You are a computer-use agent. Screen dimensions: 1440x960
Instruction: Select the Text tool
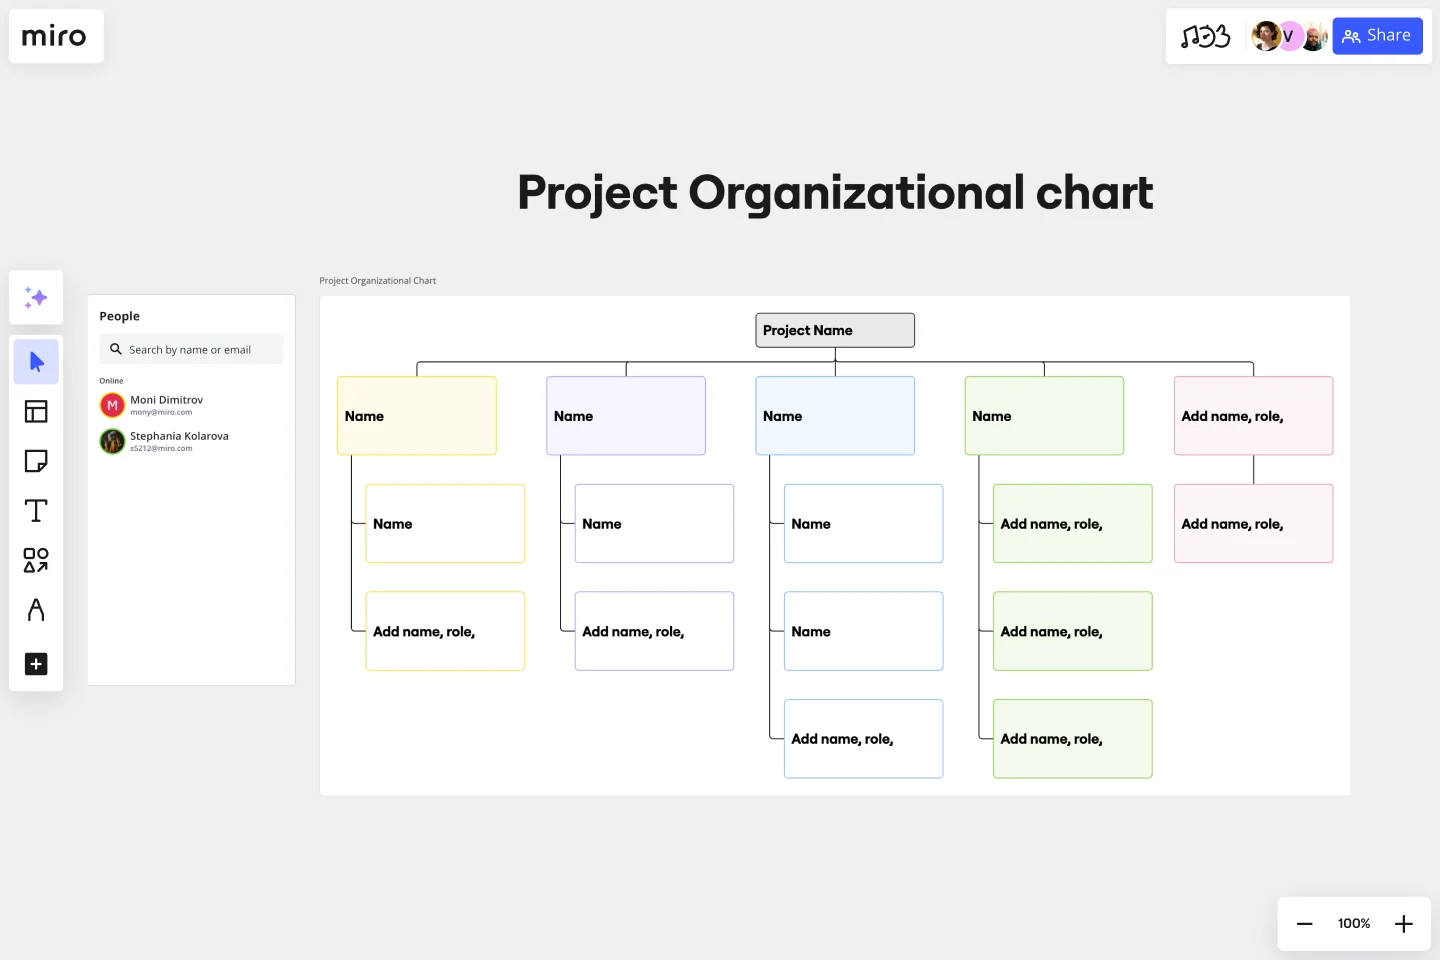click(36, 511)
